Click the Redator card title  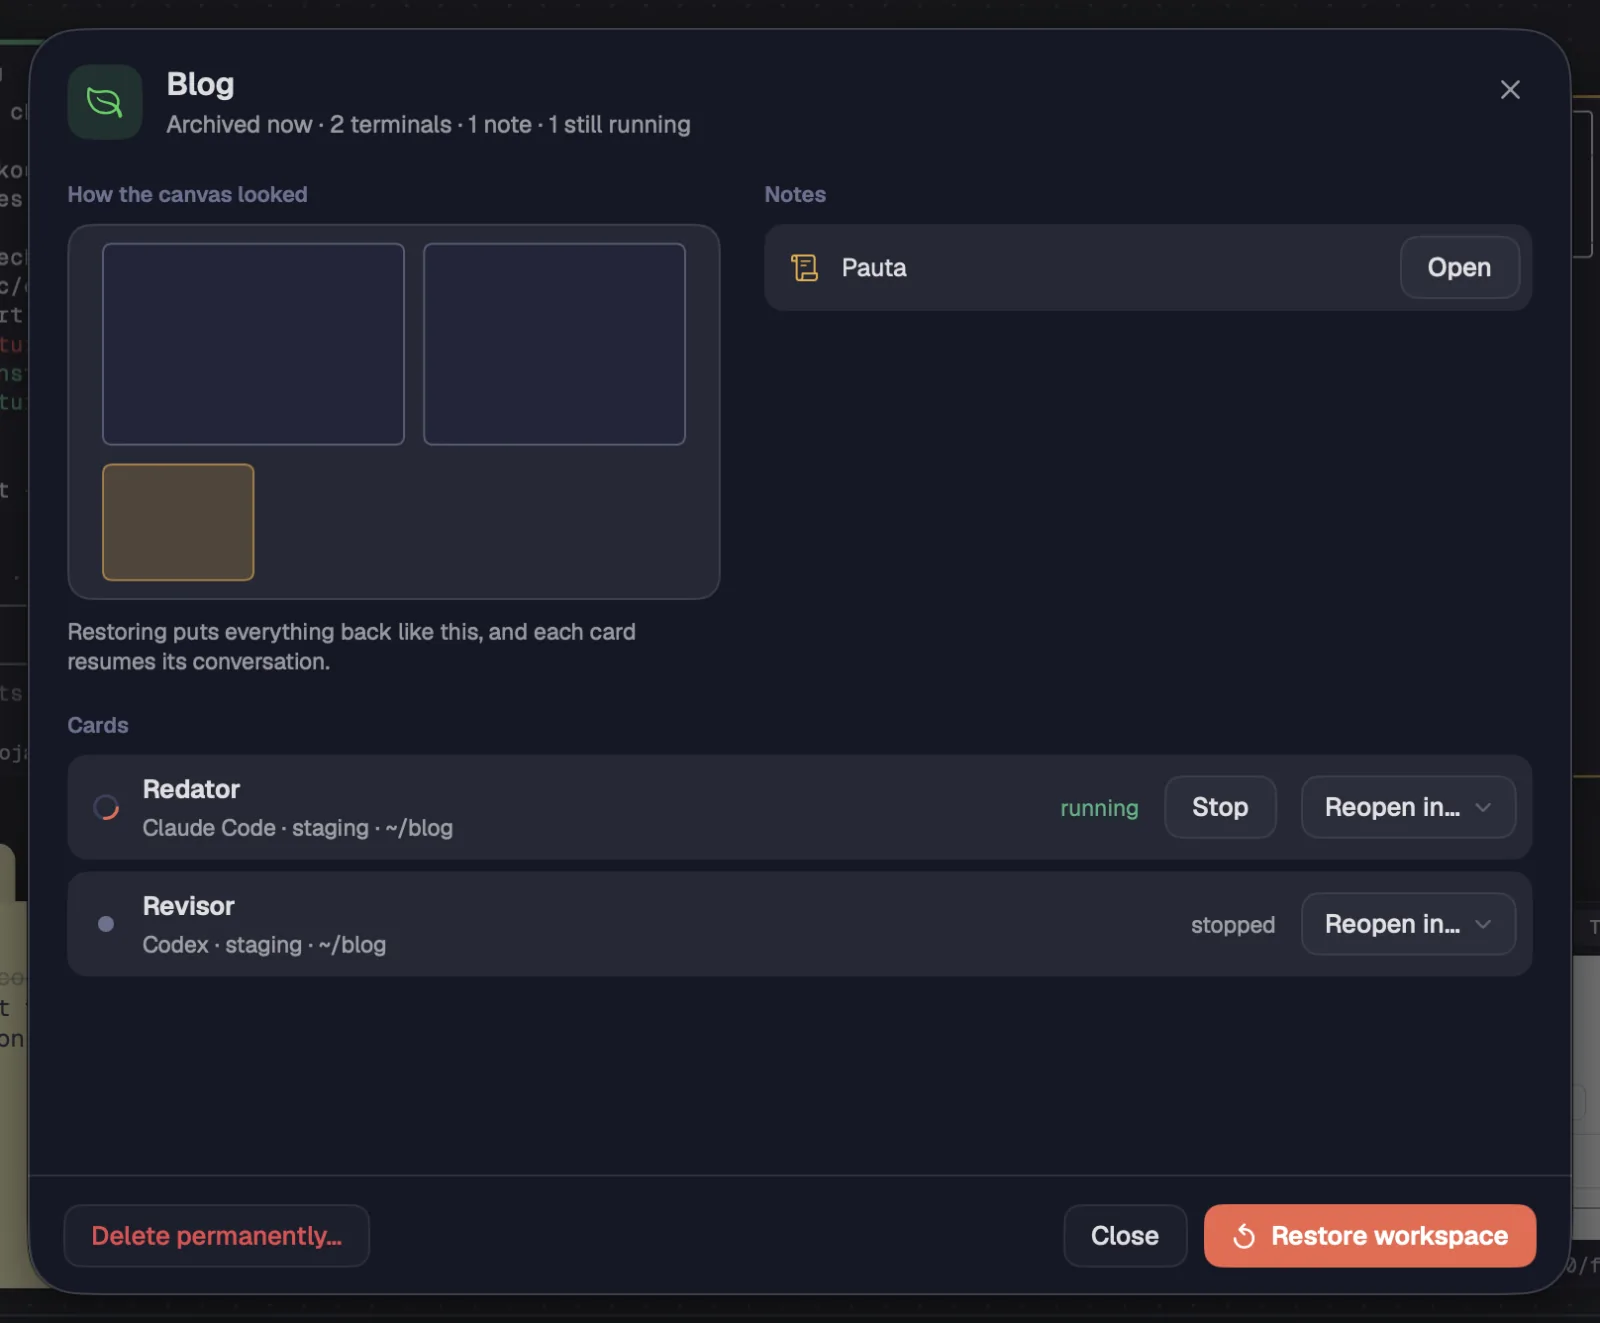coord(191,789)
